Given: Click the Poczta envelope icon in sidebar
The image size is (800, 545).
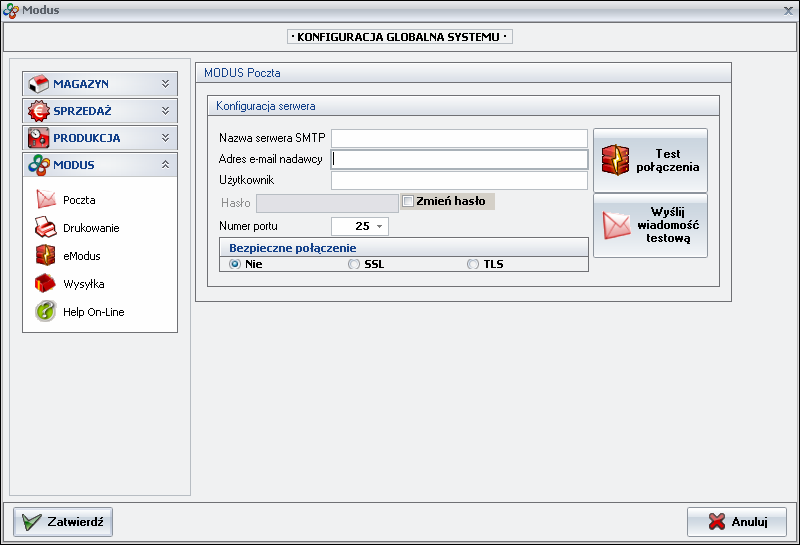Looking at the screenshot, I should [46, 200].
